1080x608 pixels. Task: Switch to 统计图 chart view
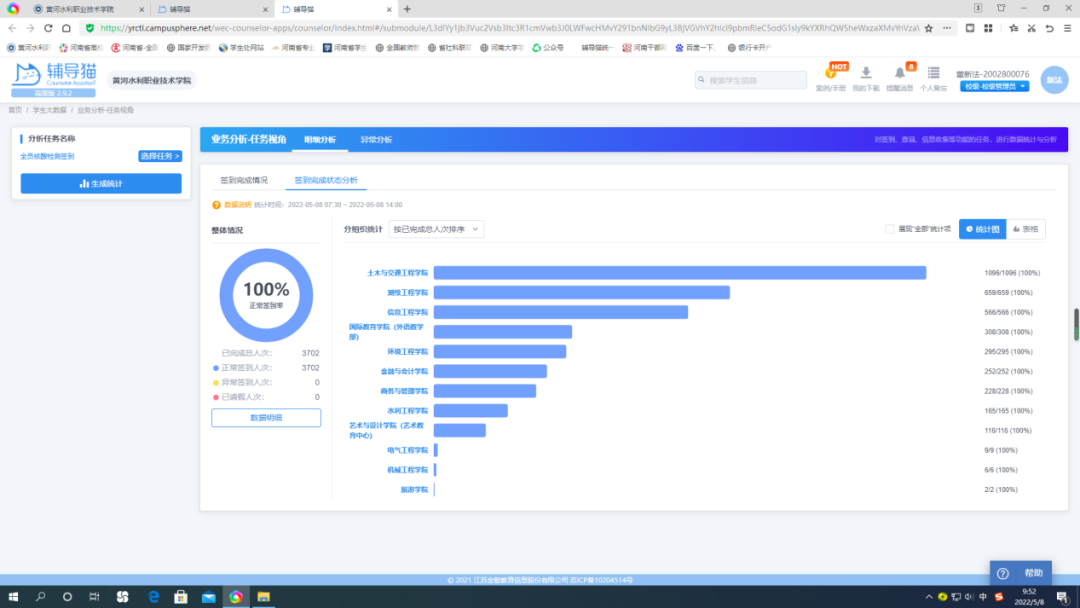click(x=982, y=229)
